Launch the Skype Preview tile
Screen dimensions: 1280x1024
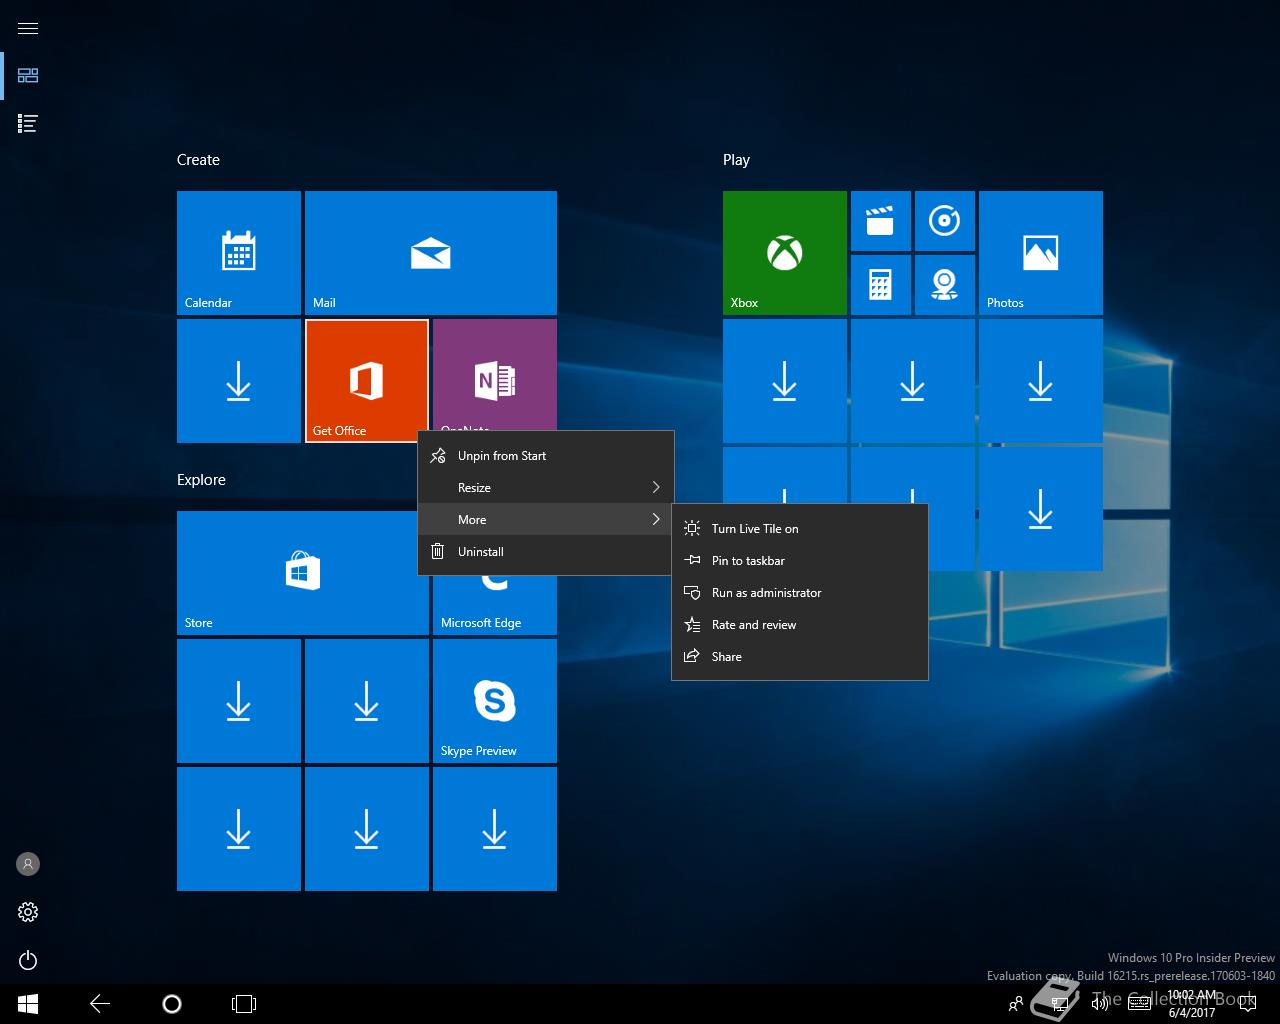pos(495,701)
